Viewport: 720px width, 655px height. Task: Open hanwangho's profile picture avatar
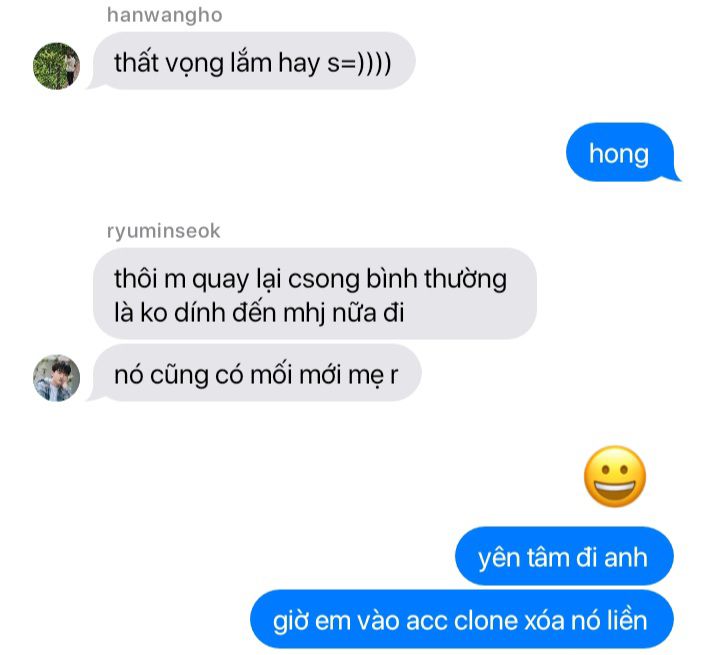(56, 66)
